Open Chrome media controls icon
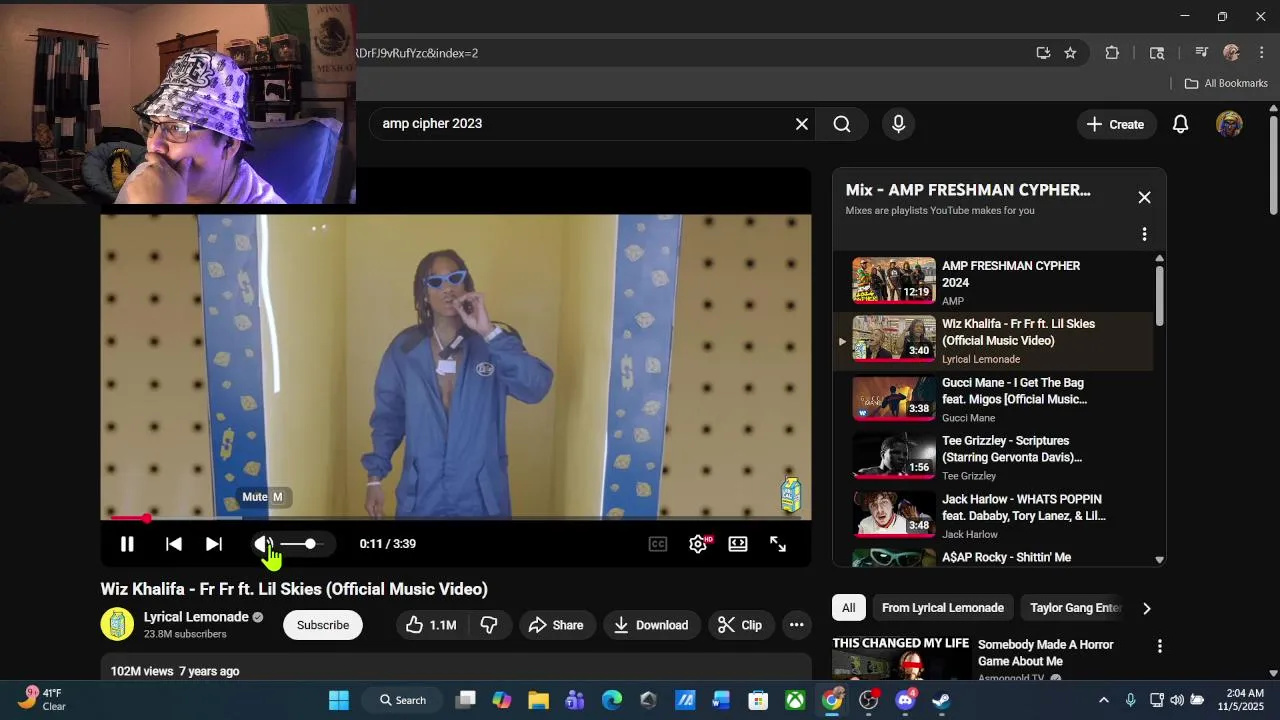Image resolution: width=1280 pixels, height=720 pixels. [1201, 53]
